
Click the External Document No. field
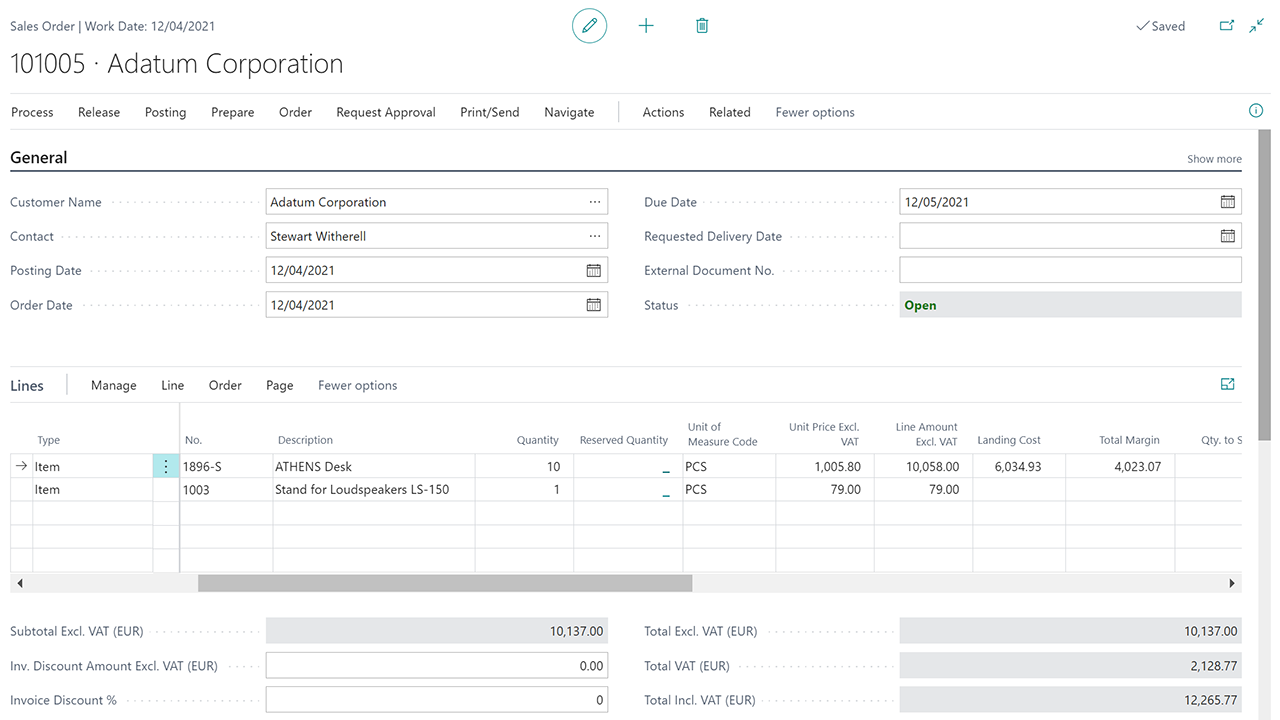1071,270
